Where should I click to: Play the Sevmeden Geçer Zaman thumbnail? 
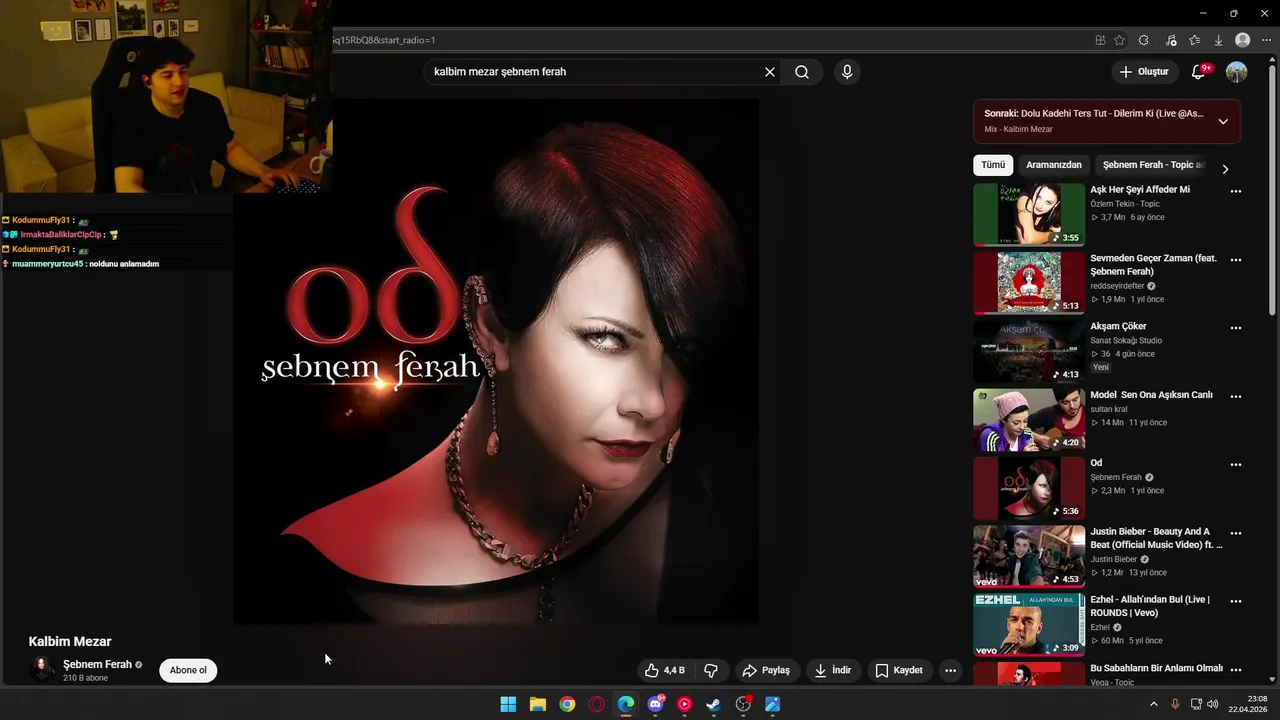point(1029,283)
